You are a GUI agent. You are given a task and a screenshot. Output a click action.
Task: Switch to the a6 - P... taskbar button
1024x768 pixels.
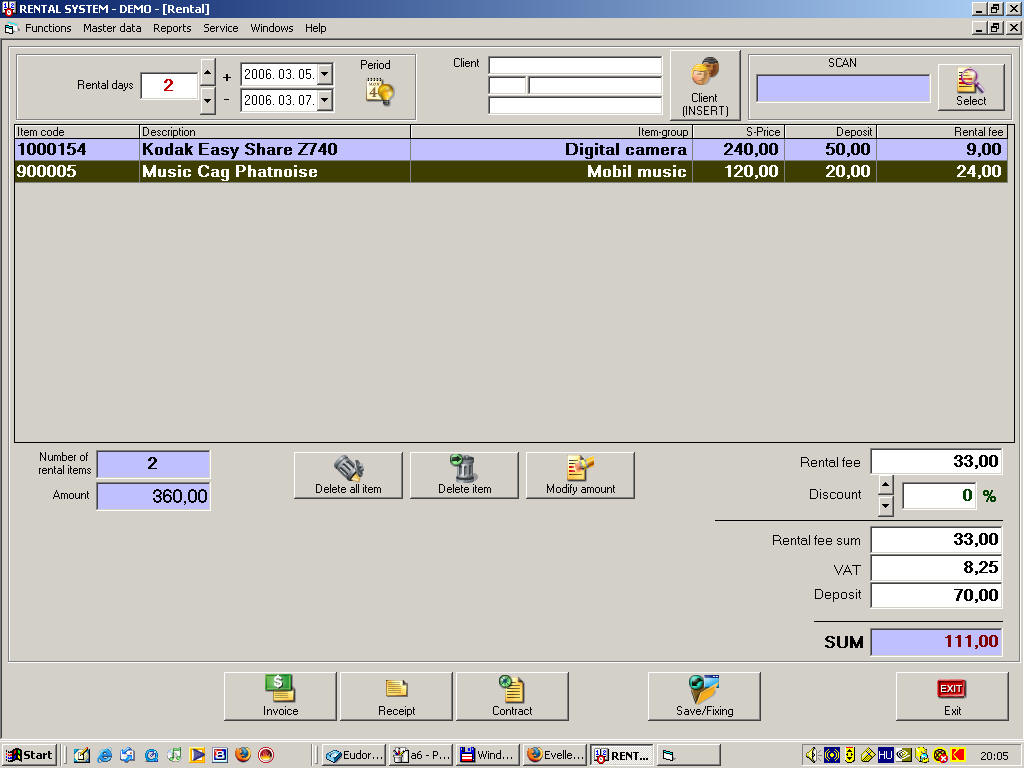click(421, 755)
